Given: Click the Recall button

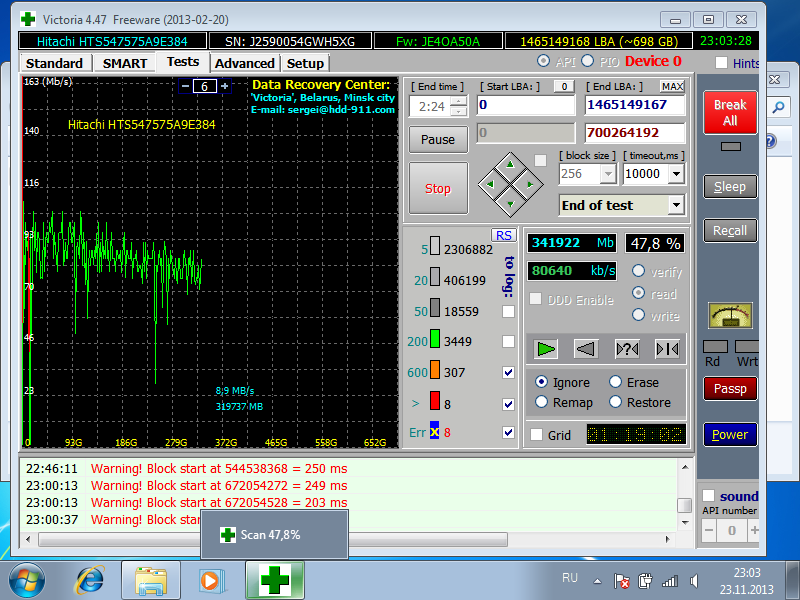Looking at the screenshot, I should (x=730, y=231).
